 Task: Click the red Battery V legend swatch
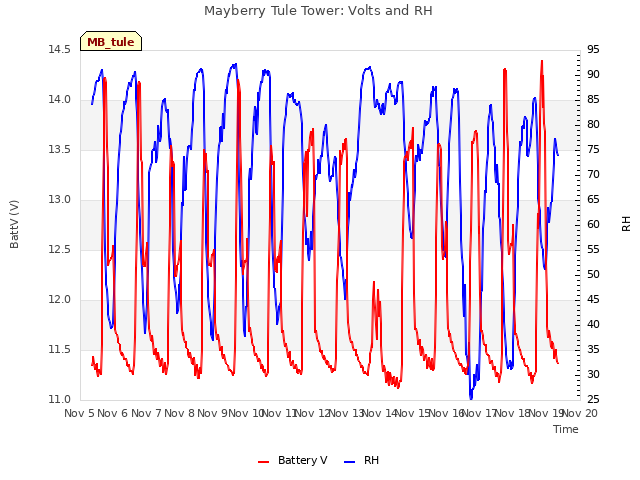pyautogui.click(x=264, y=461)
